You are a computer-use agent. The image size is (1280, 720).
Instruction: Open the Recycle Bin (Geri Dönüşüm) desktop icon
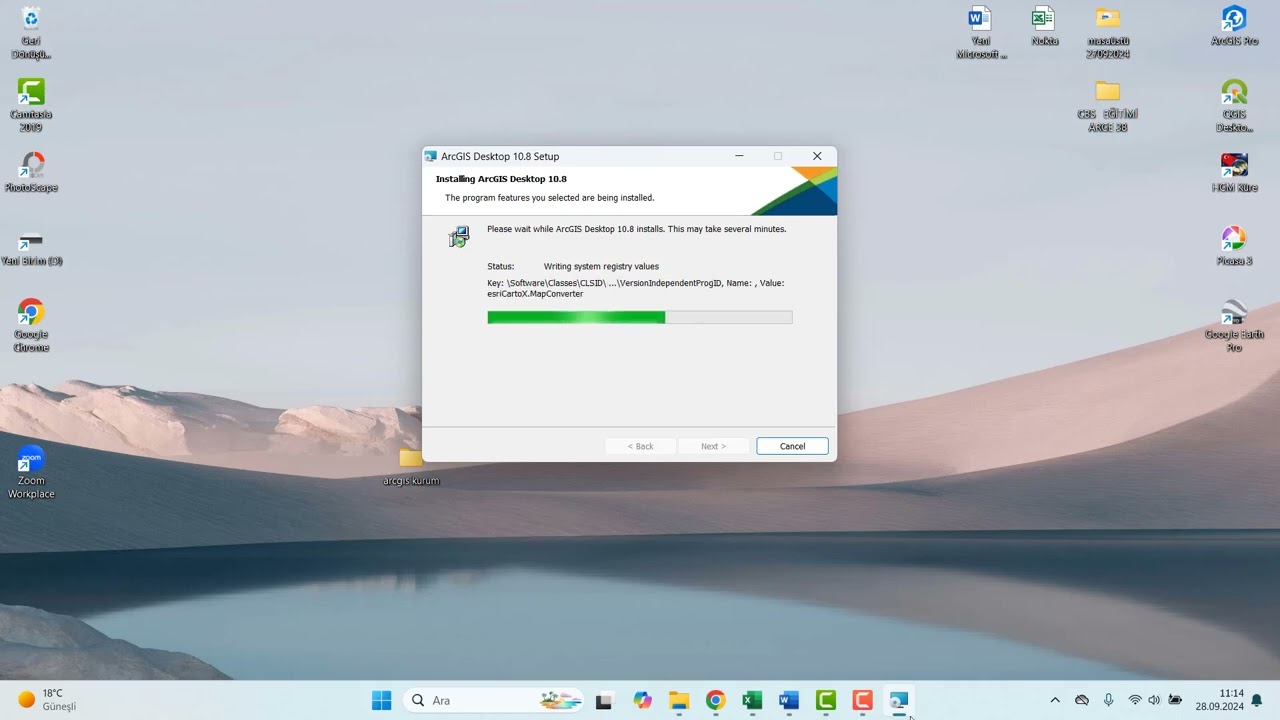[31, 32]
